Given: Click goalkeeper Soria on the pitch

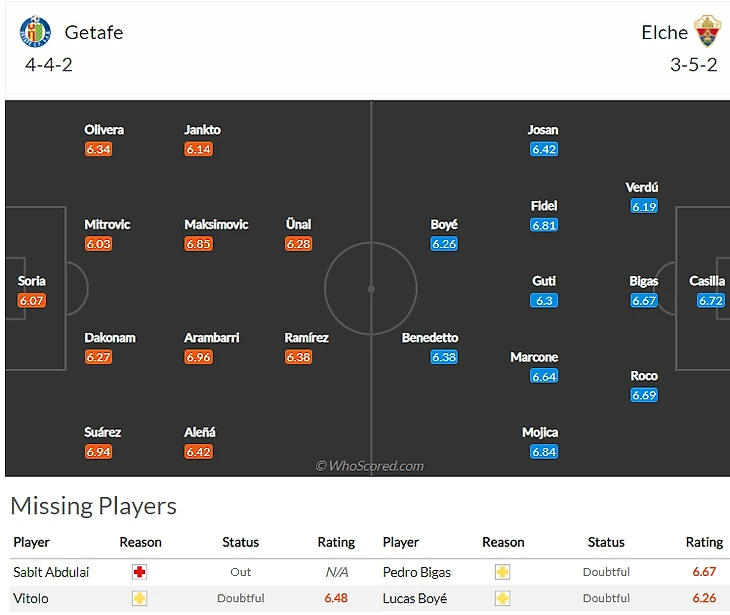Looking at the screenshot, I should click(32, 281).
